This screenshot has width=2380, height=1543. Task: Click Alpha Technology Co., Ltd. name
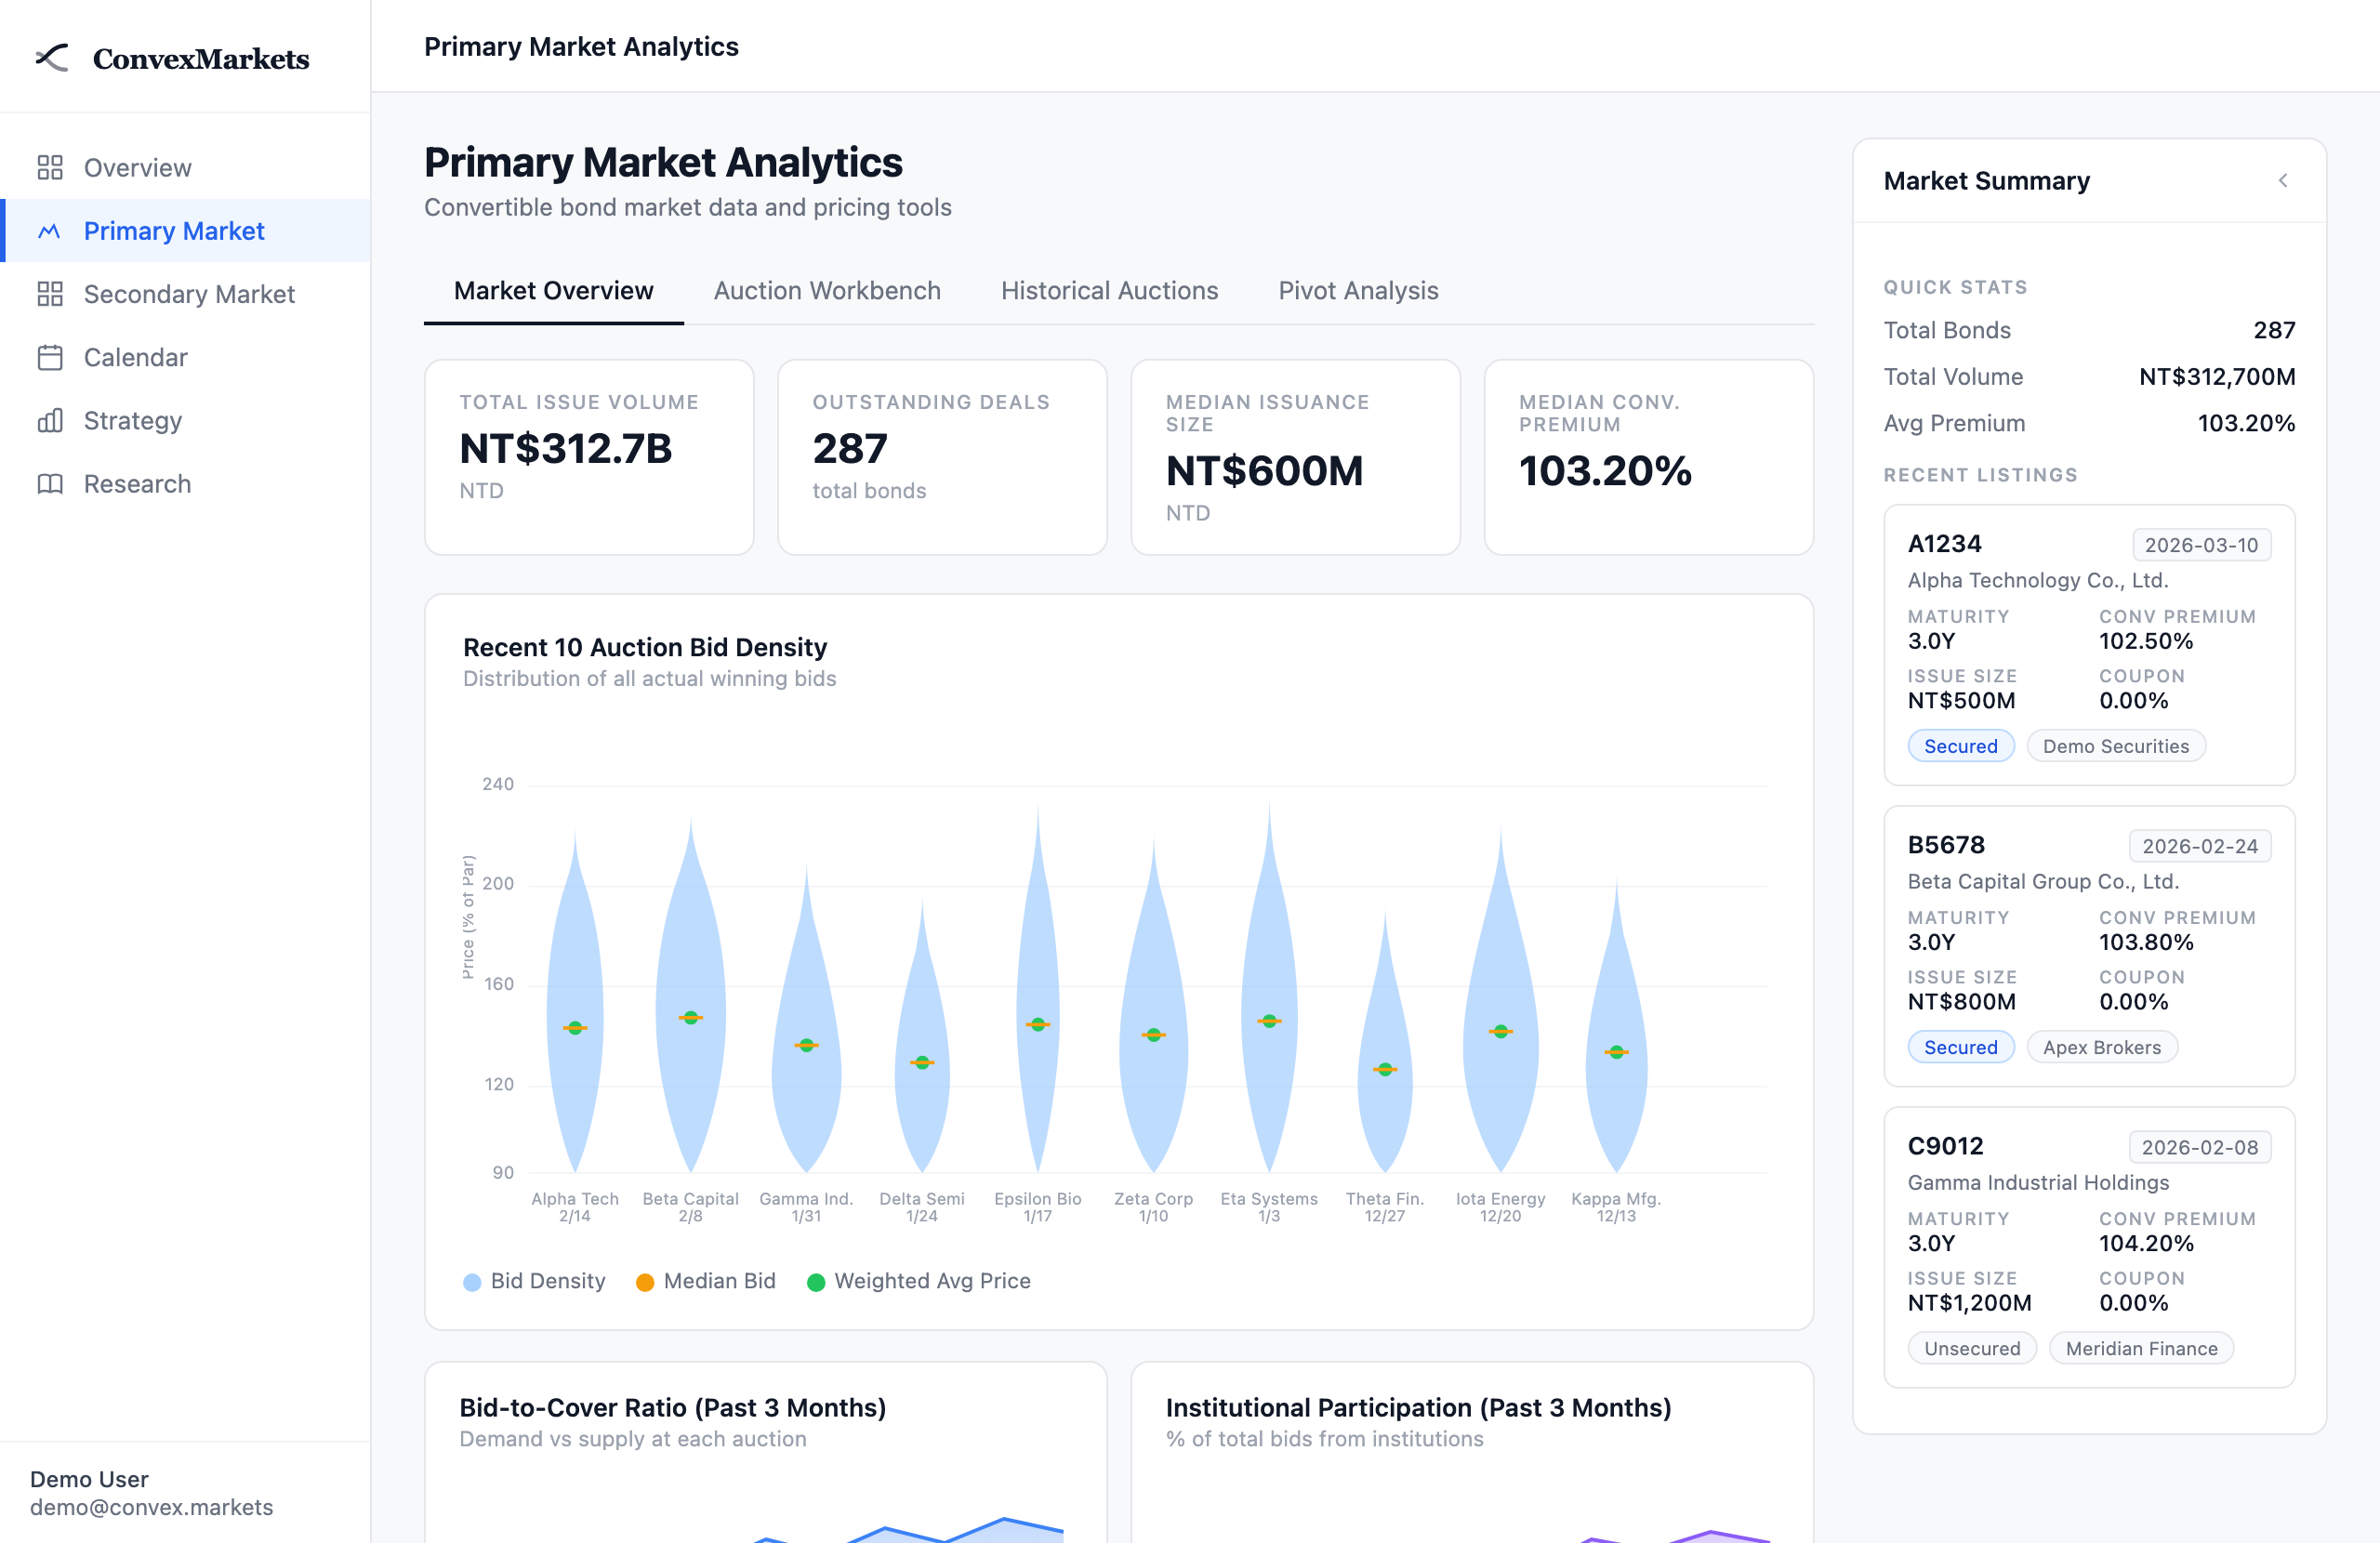(x=2038, y=580)
